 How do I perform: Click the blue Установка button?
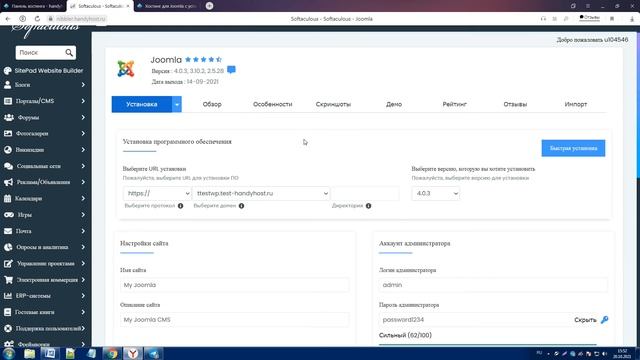(x=142, y=104)
